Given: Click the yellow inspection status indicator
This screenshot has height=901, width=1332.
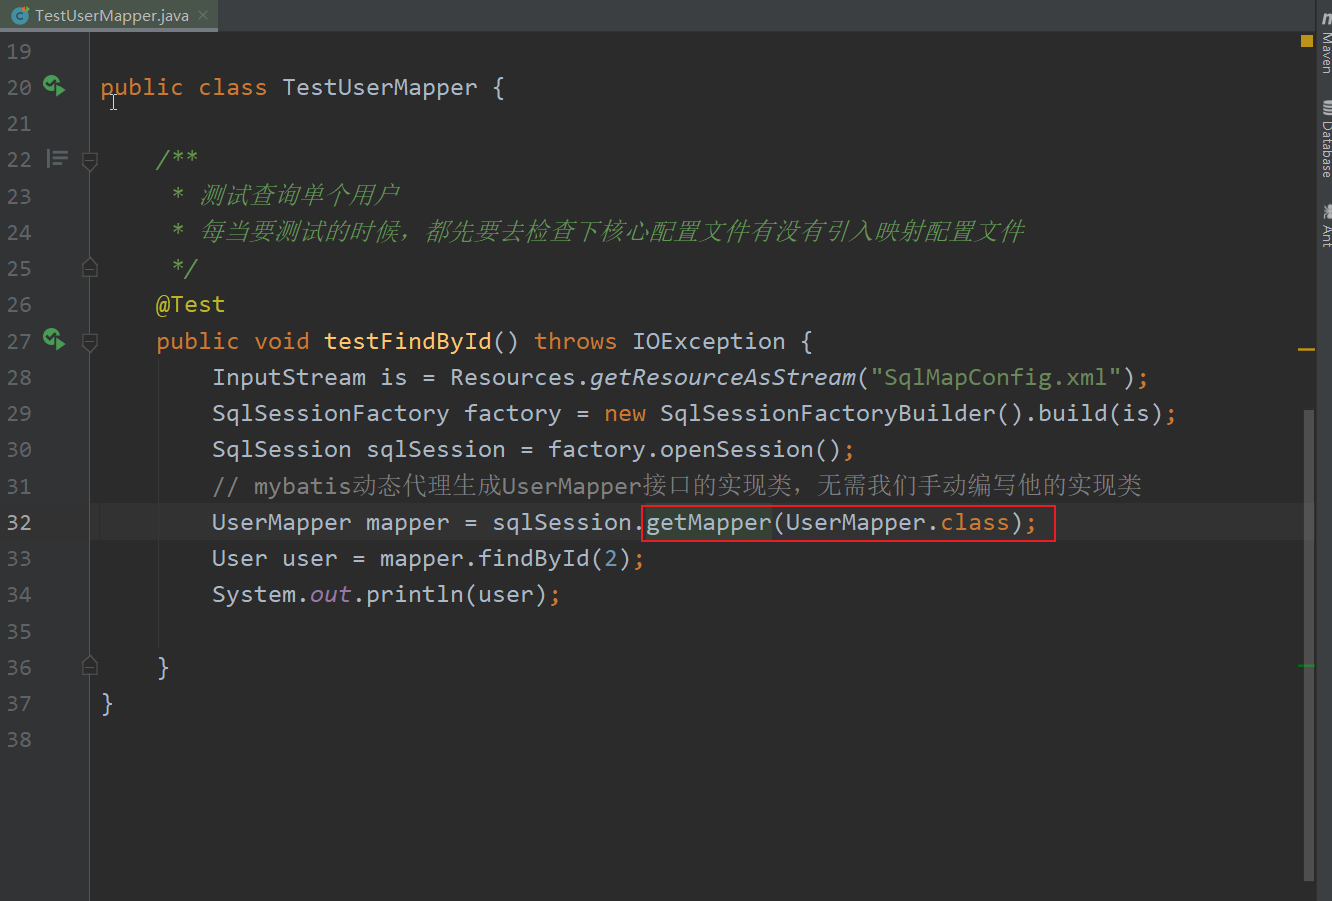Looking at the screenshot, I should pos(1306,41).
